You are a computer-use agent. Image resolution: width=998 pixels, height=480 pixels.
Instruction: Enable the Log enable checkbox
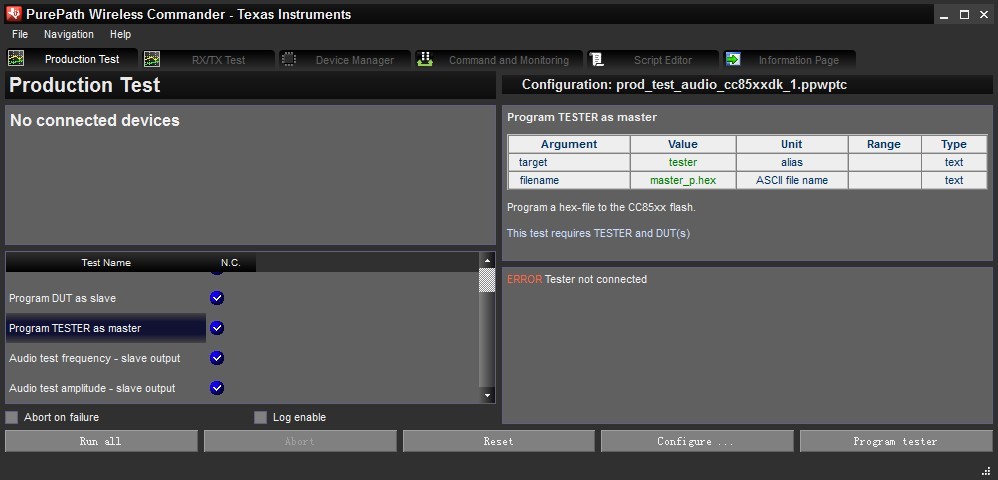[x=260, y=418]
